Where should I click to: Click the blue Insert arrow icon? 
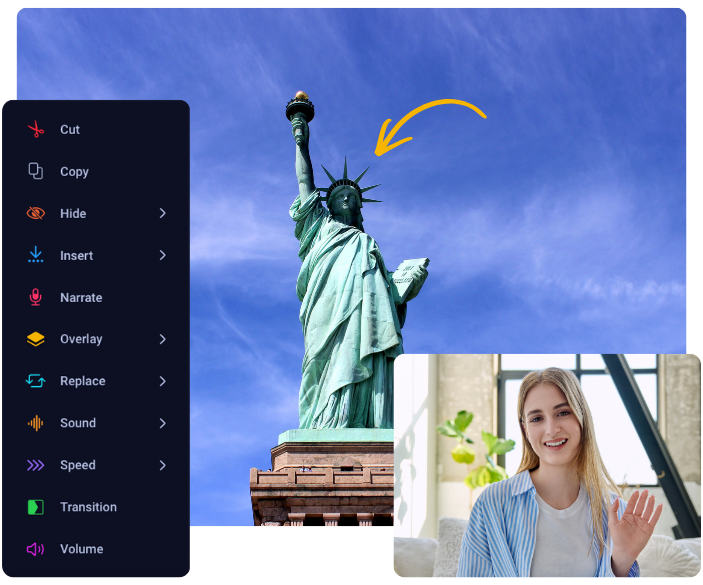pos(35,255)
